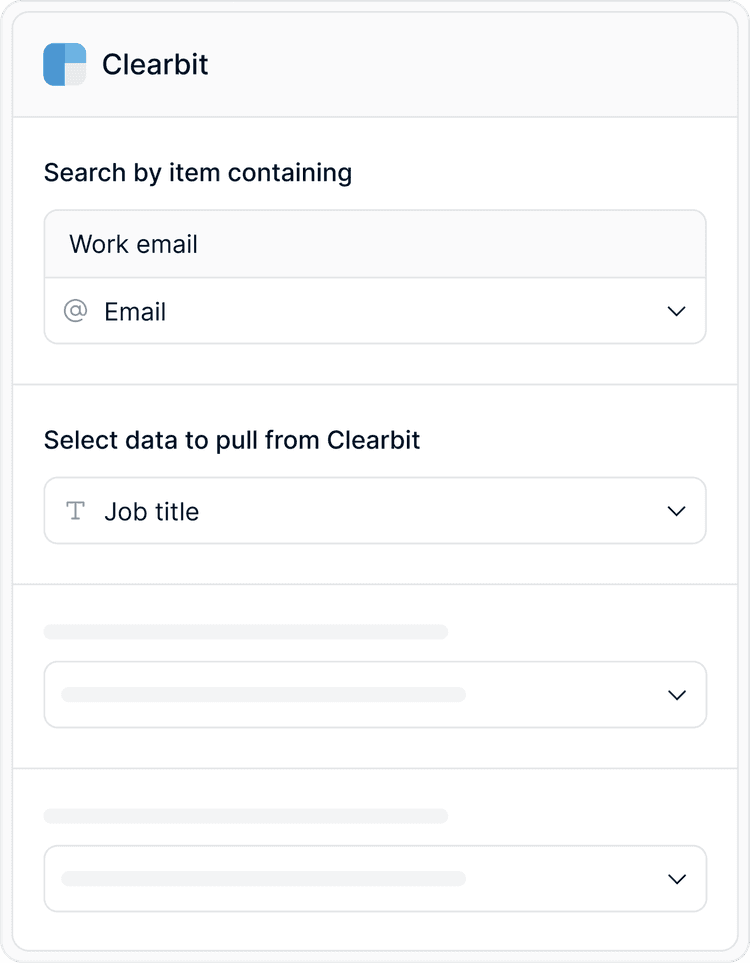Click the Clearbit header bar
The width and height of the screenshot is (750, 963).
tap(375, 64)
